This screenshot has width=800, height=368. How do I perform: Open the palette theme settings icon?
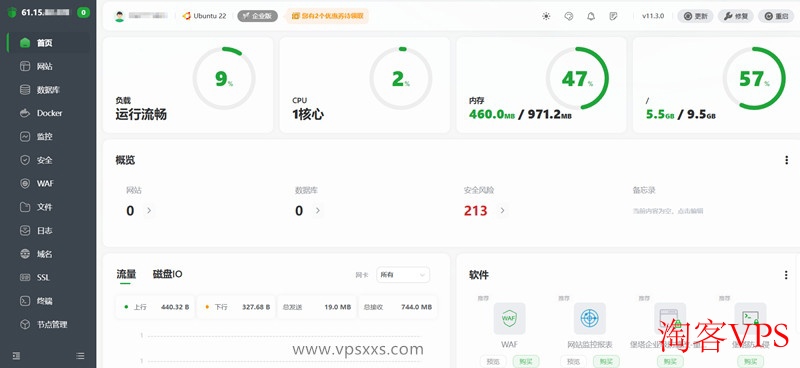tap(569, 16)
